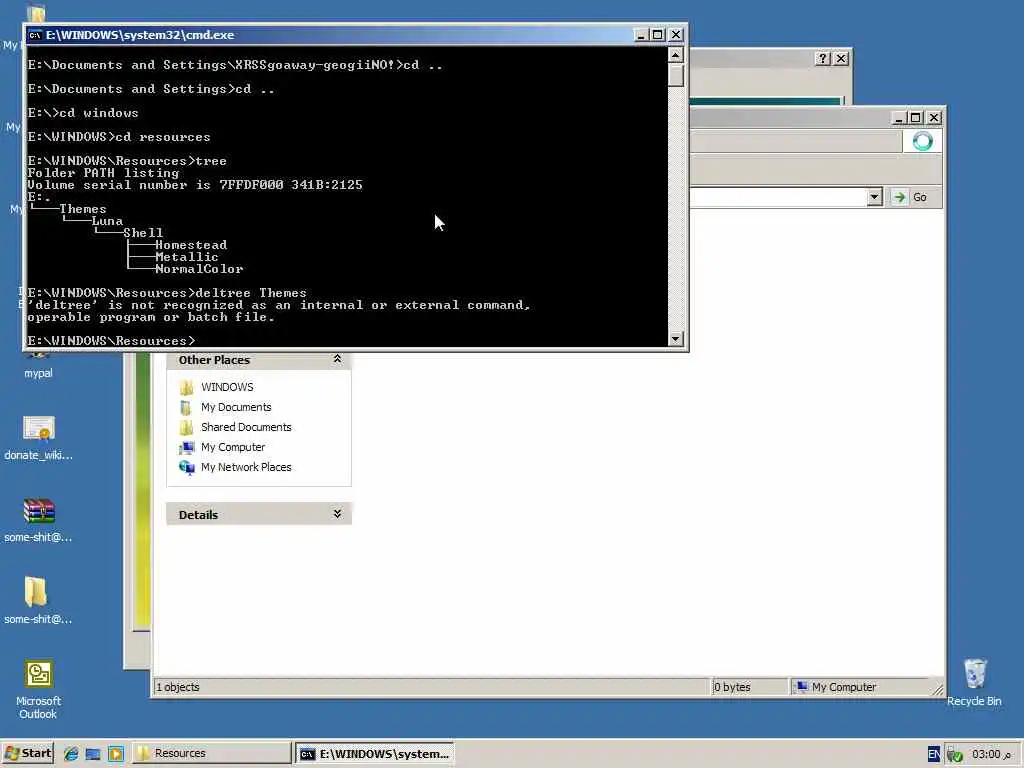Click the 'NormalColor' tree entry in cmd
This screenshot has height=768, width=1024.
pos(199,269)
